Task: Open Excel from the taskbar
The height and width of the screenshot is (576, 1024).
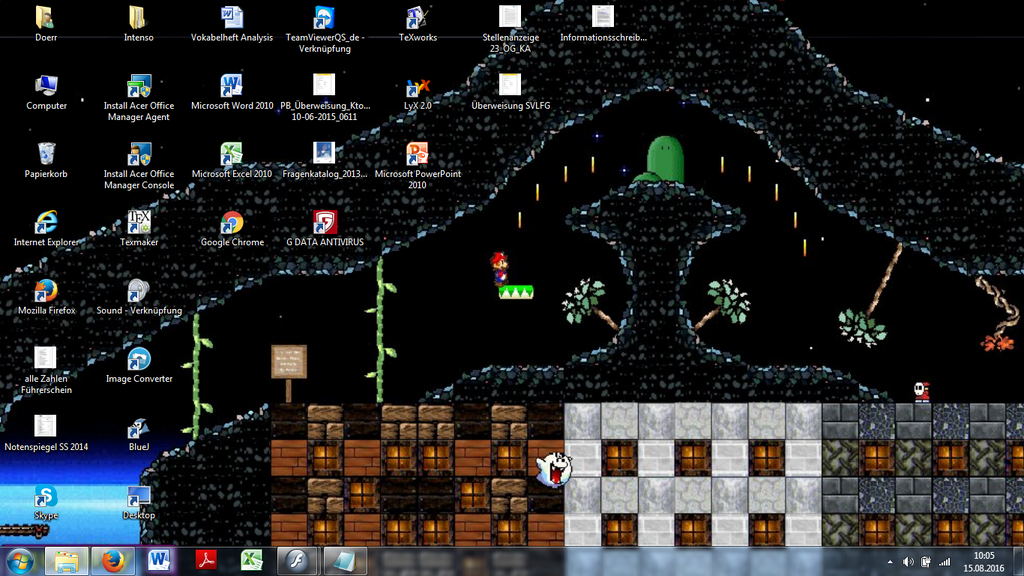Action: (x=251, y=561)
